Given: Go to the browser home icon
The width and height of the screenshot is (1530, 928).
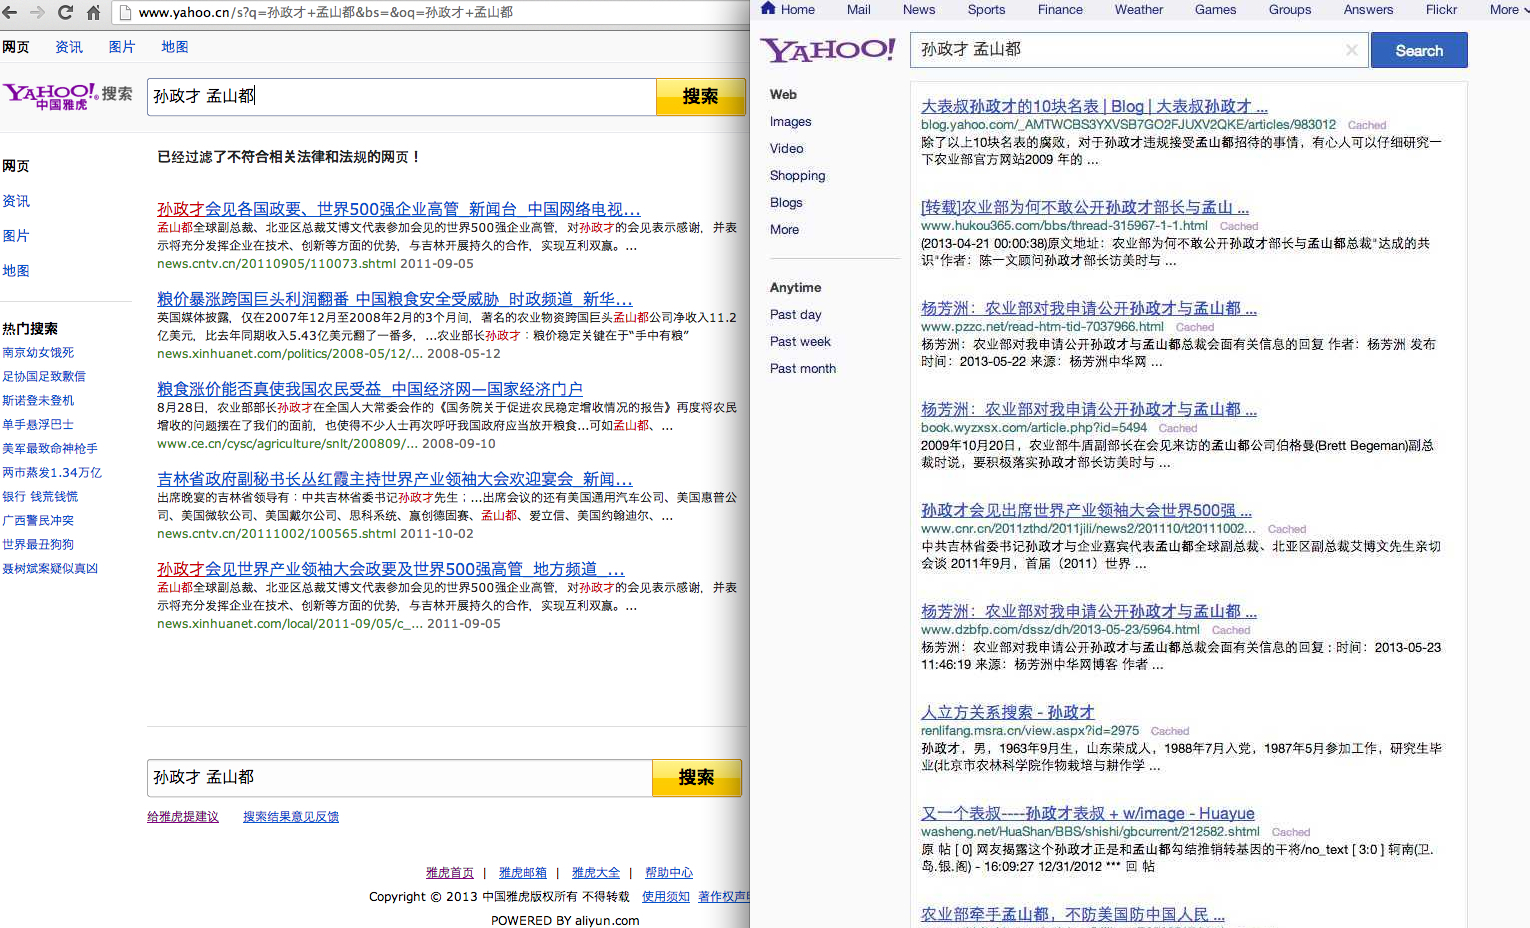Looking at the screenshot, I should 93,12.
